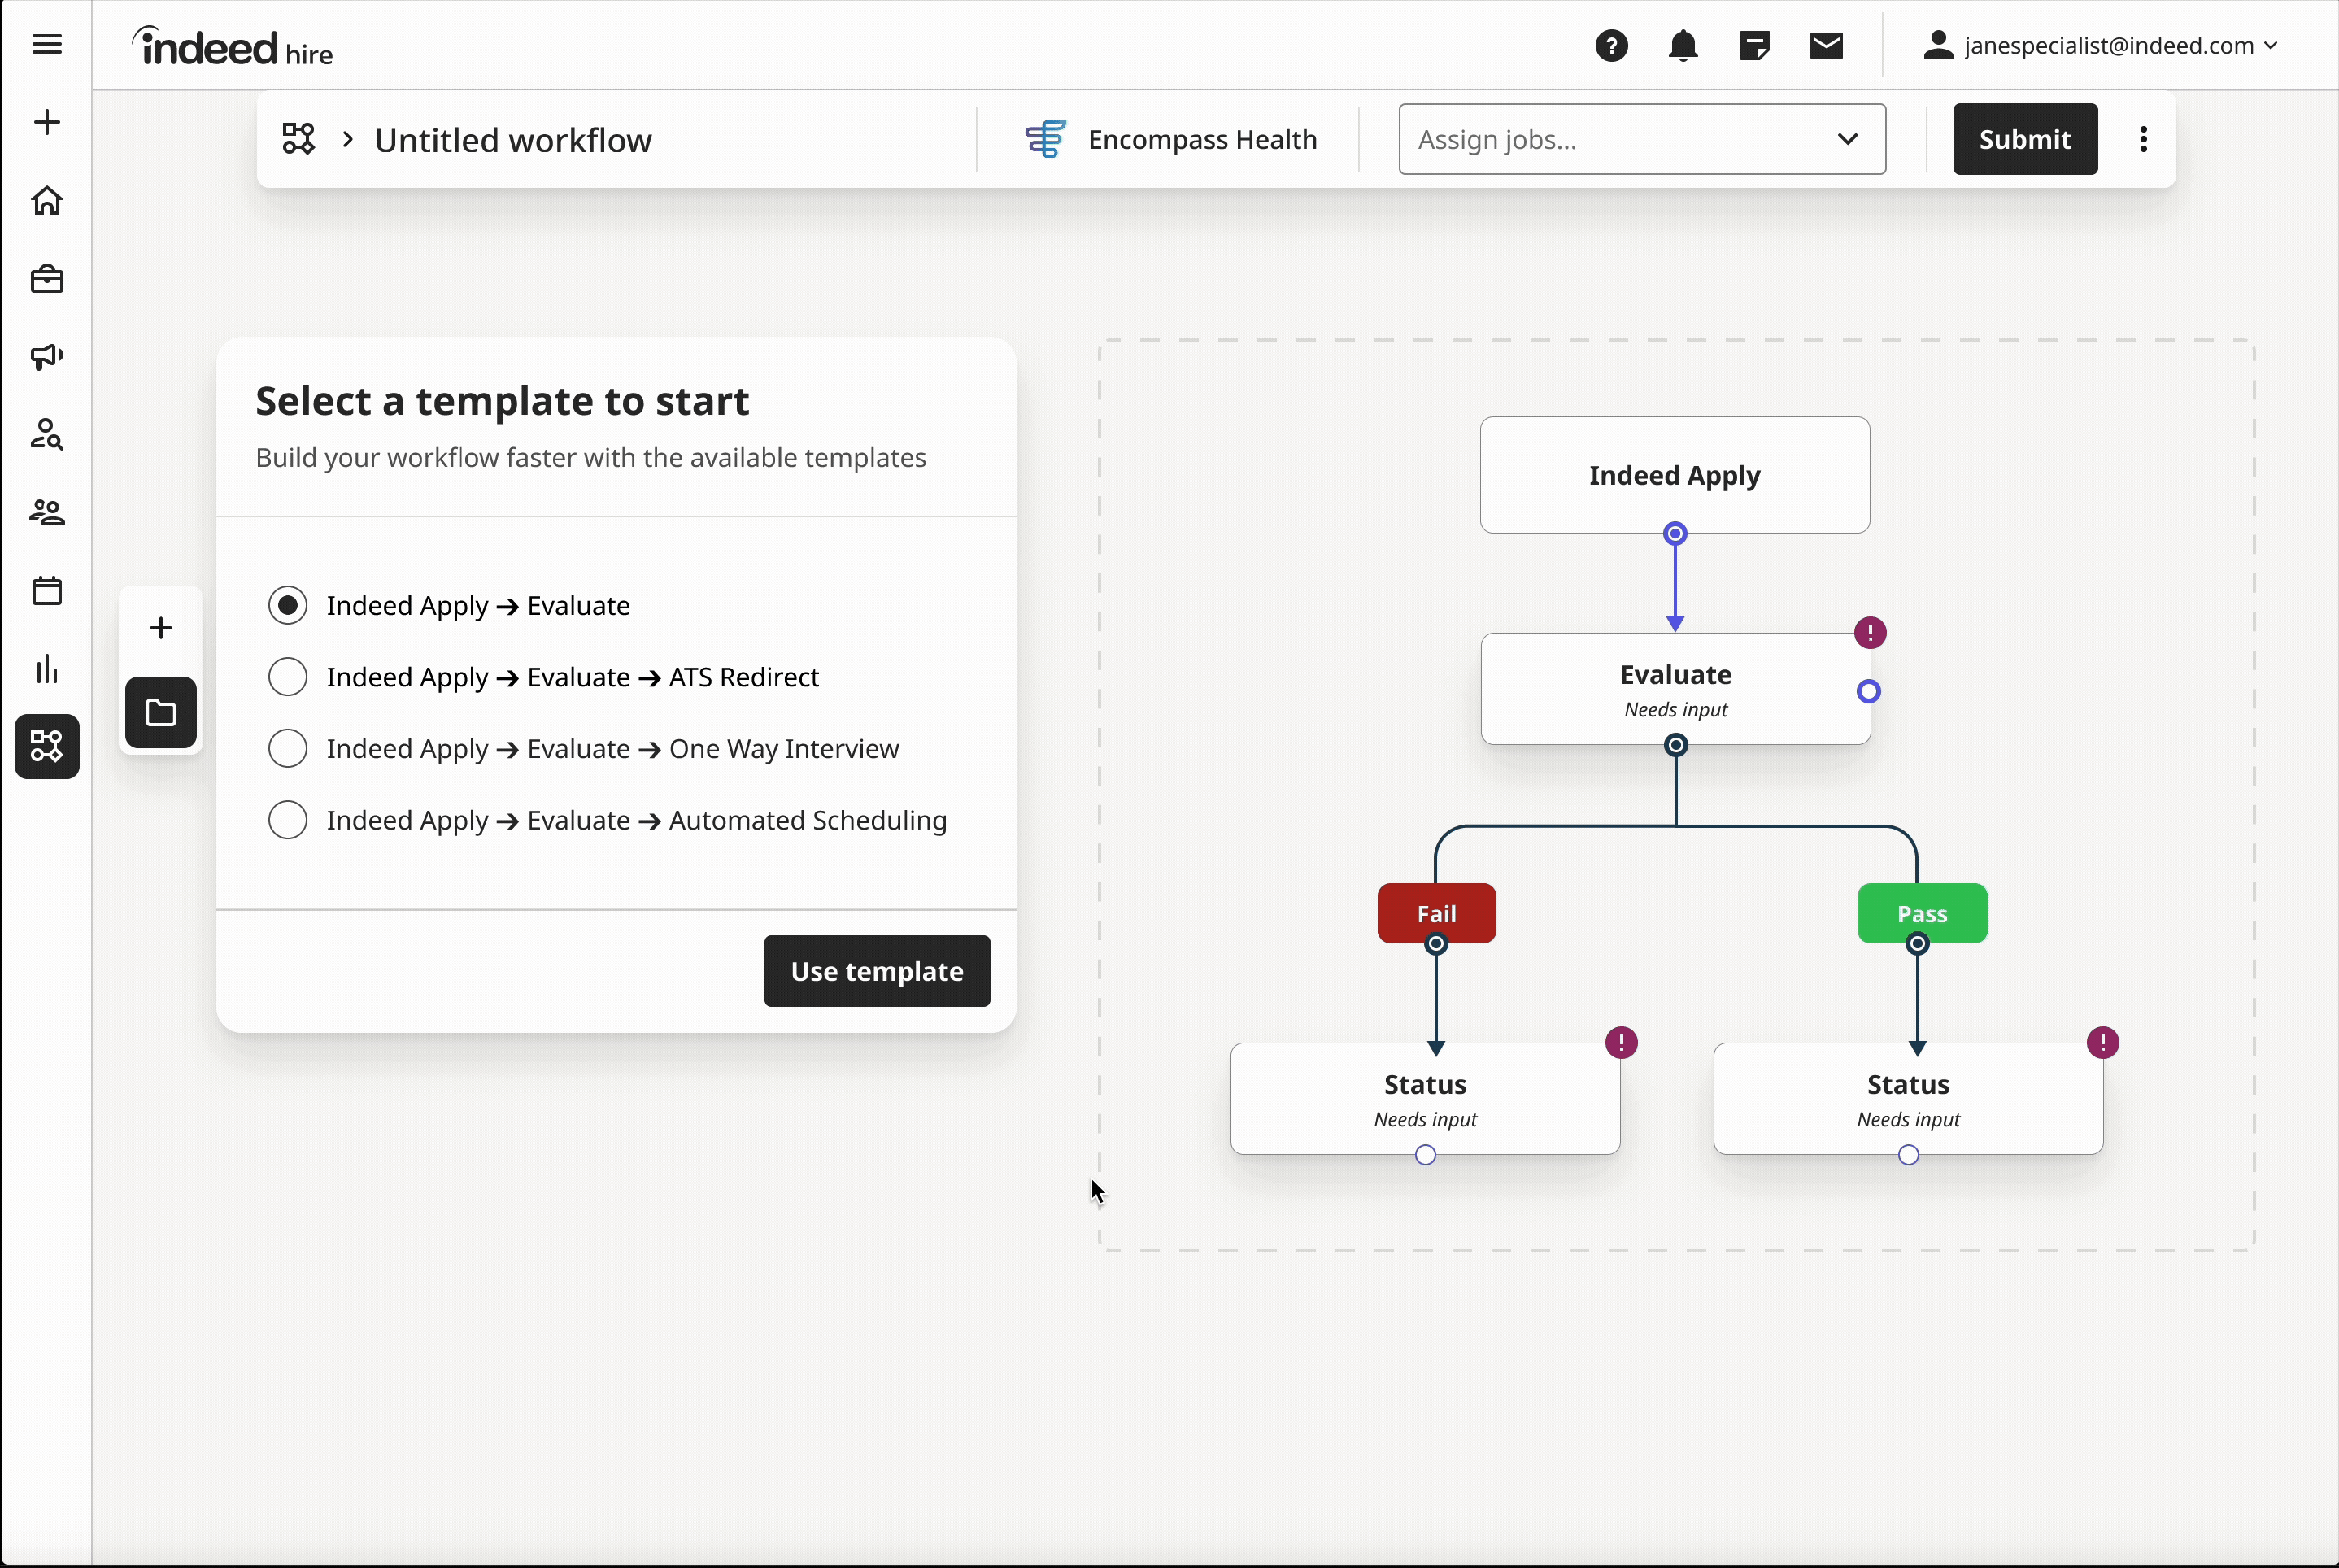Screen dimensions: 2339x1568
Task: Click the add node plus button on canvas toolbar
Action: pyautogui.click(x=160, y=627)
